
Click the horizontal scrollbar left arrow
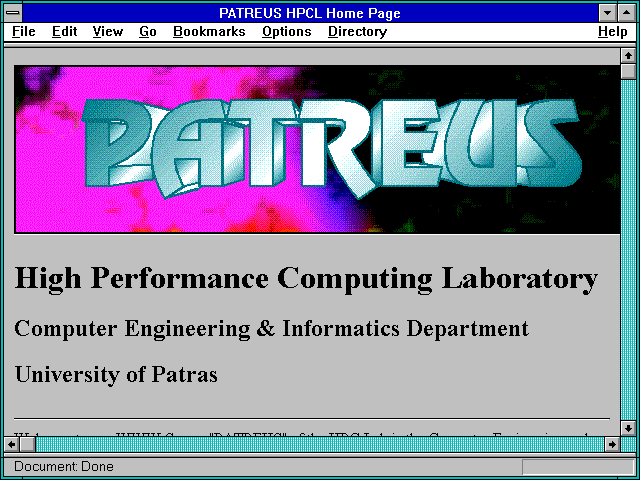coord(11,444)
